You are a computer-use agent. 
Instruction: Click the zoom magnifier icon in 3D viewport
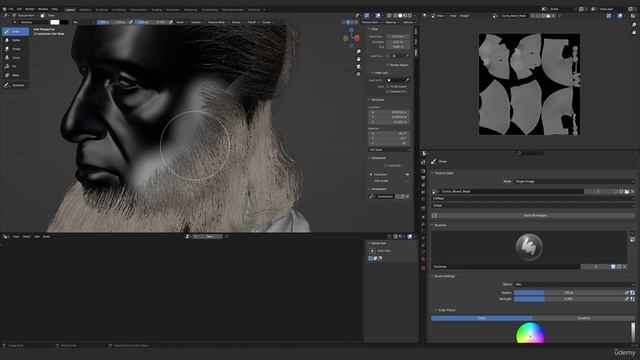[x=358, y=52]
